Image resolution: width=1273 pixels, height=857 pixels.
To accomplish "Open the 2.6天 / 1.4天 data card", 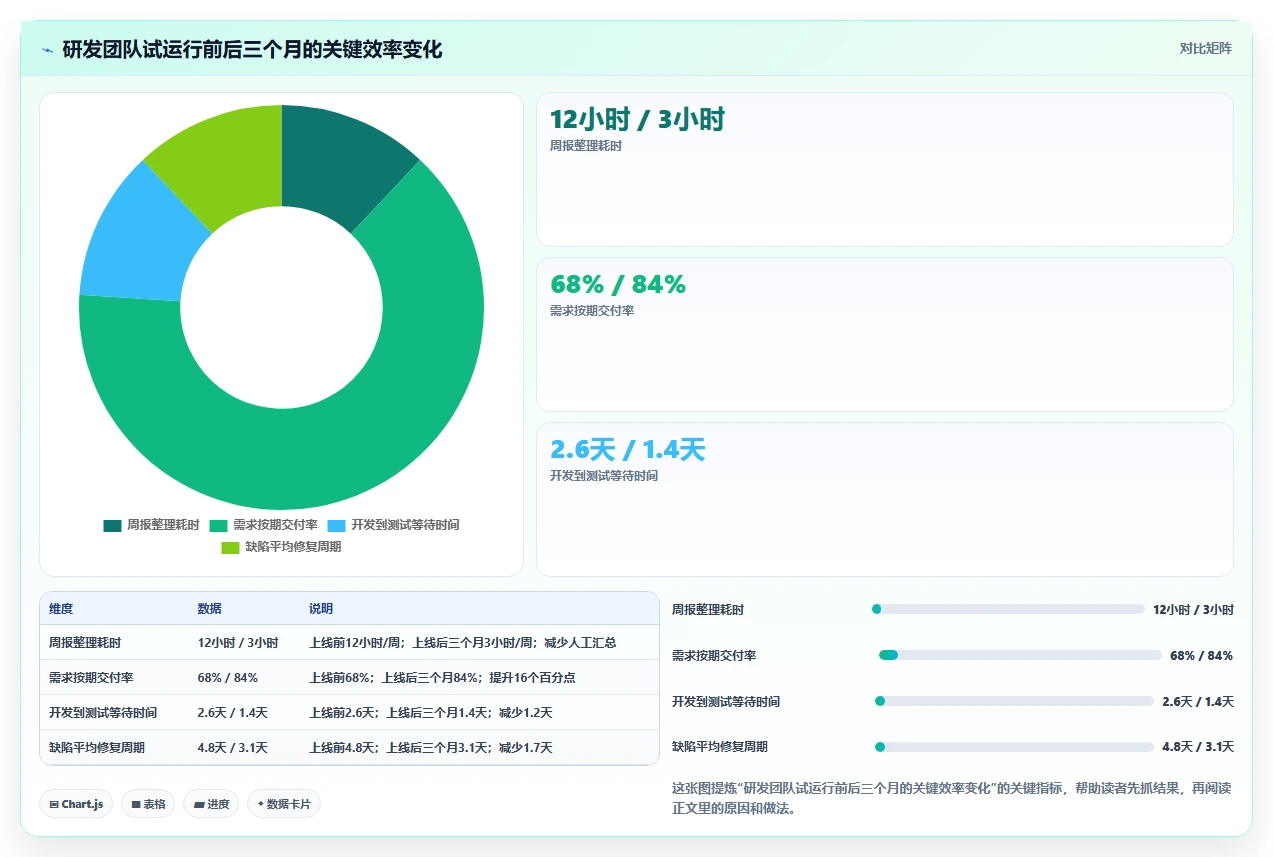I will (884, 499).
